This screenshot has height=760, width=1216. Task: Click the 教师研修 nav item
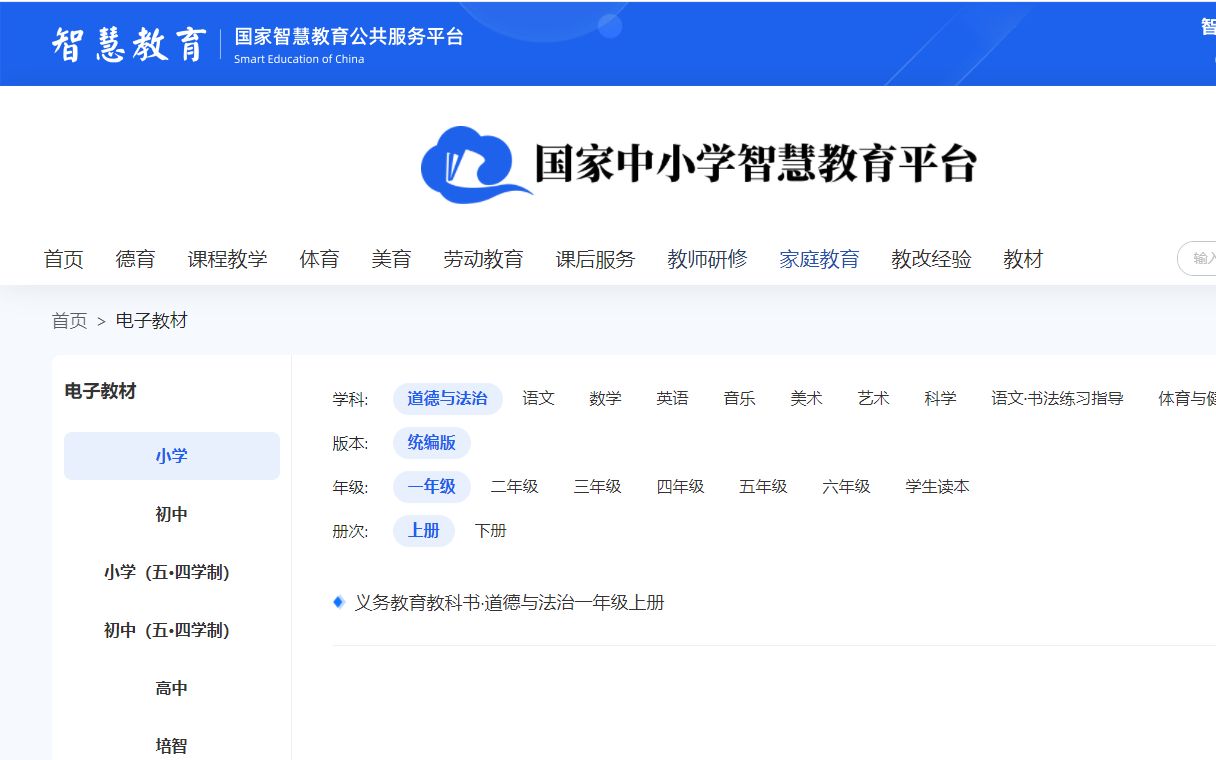click(707, 259)
